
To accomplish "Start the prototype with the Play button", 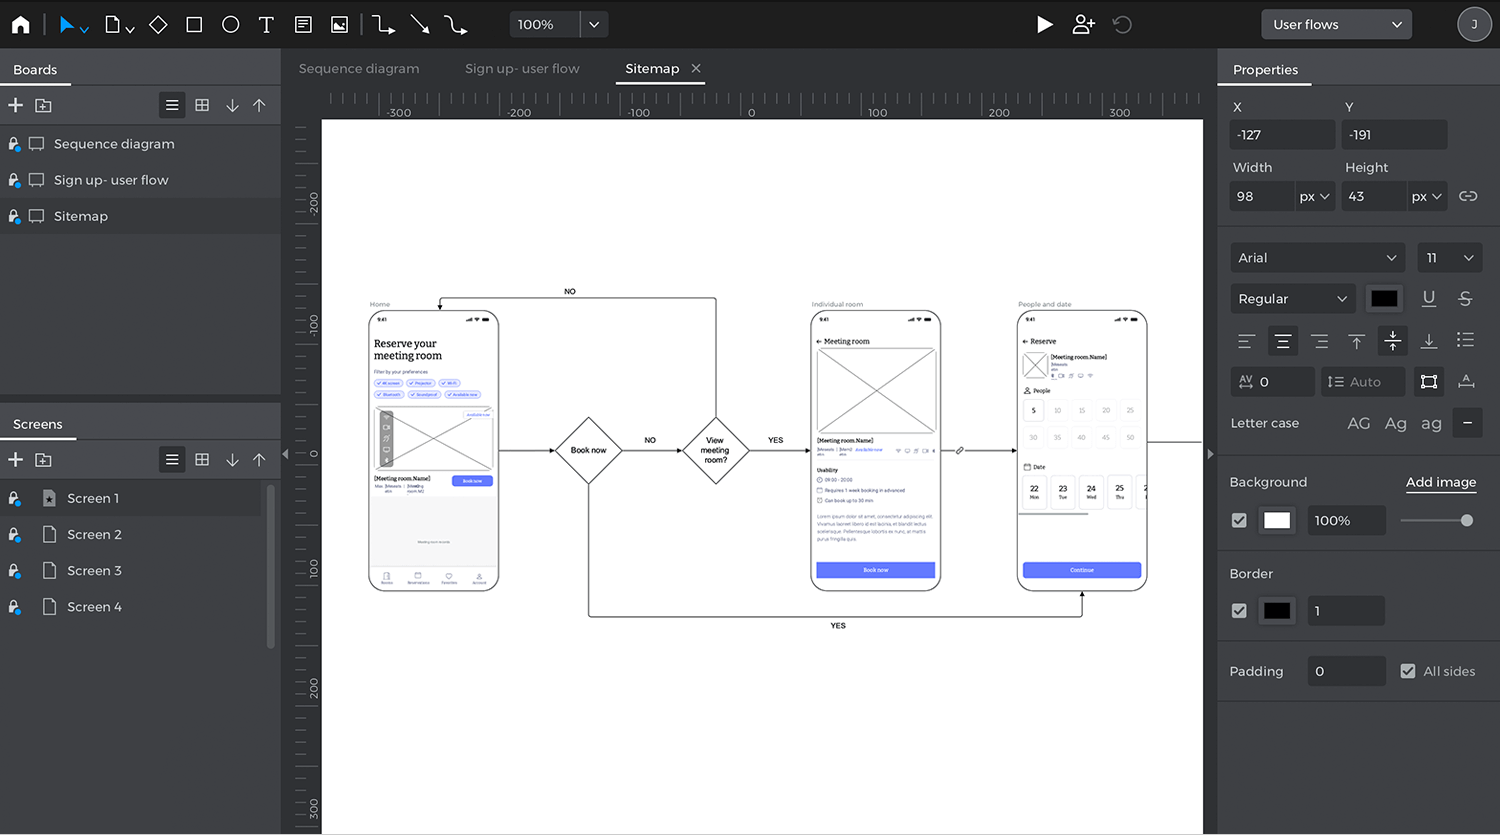I will (x=1044, y=25).
